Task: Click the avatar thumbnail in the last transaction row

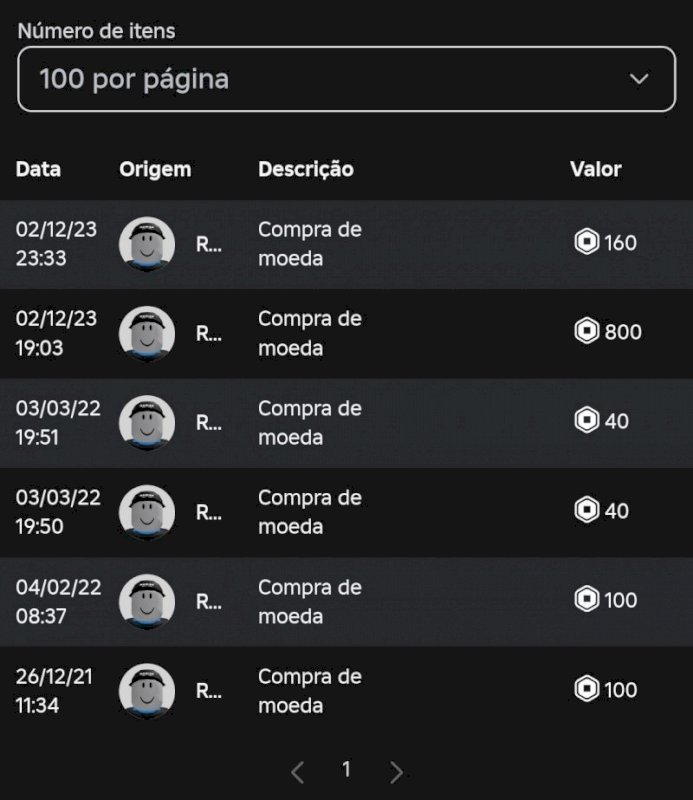Action: [146, 690]
